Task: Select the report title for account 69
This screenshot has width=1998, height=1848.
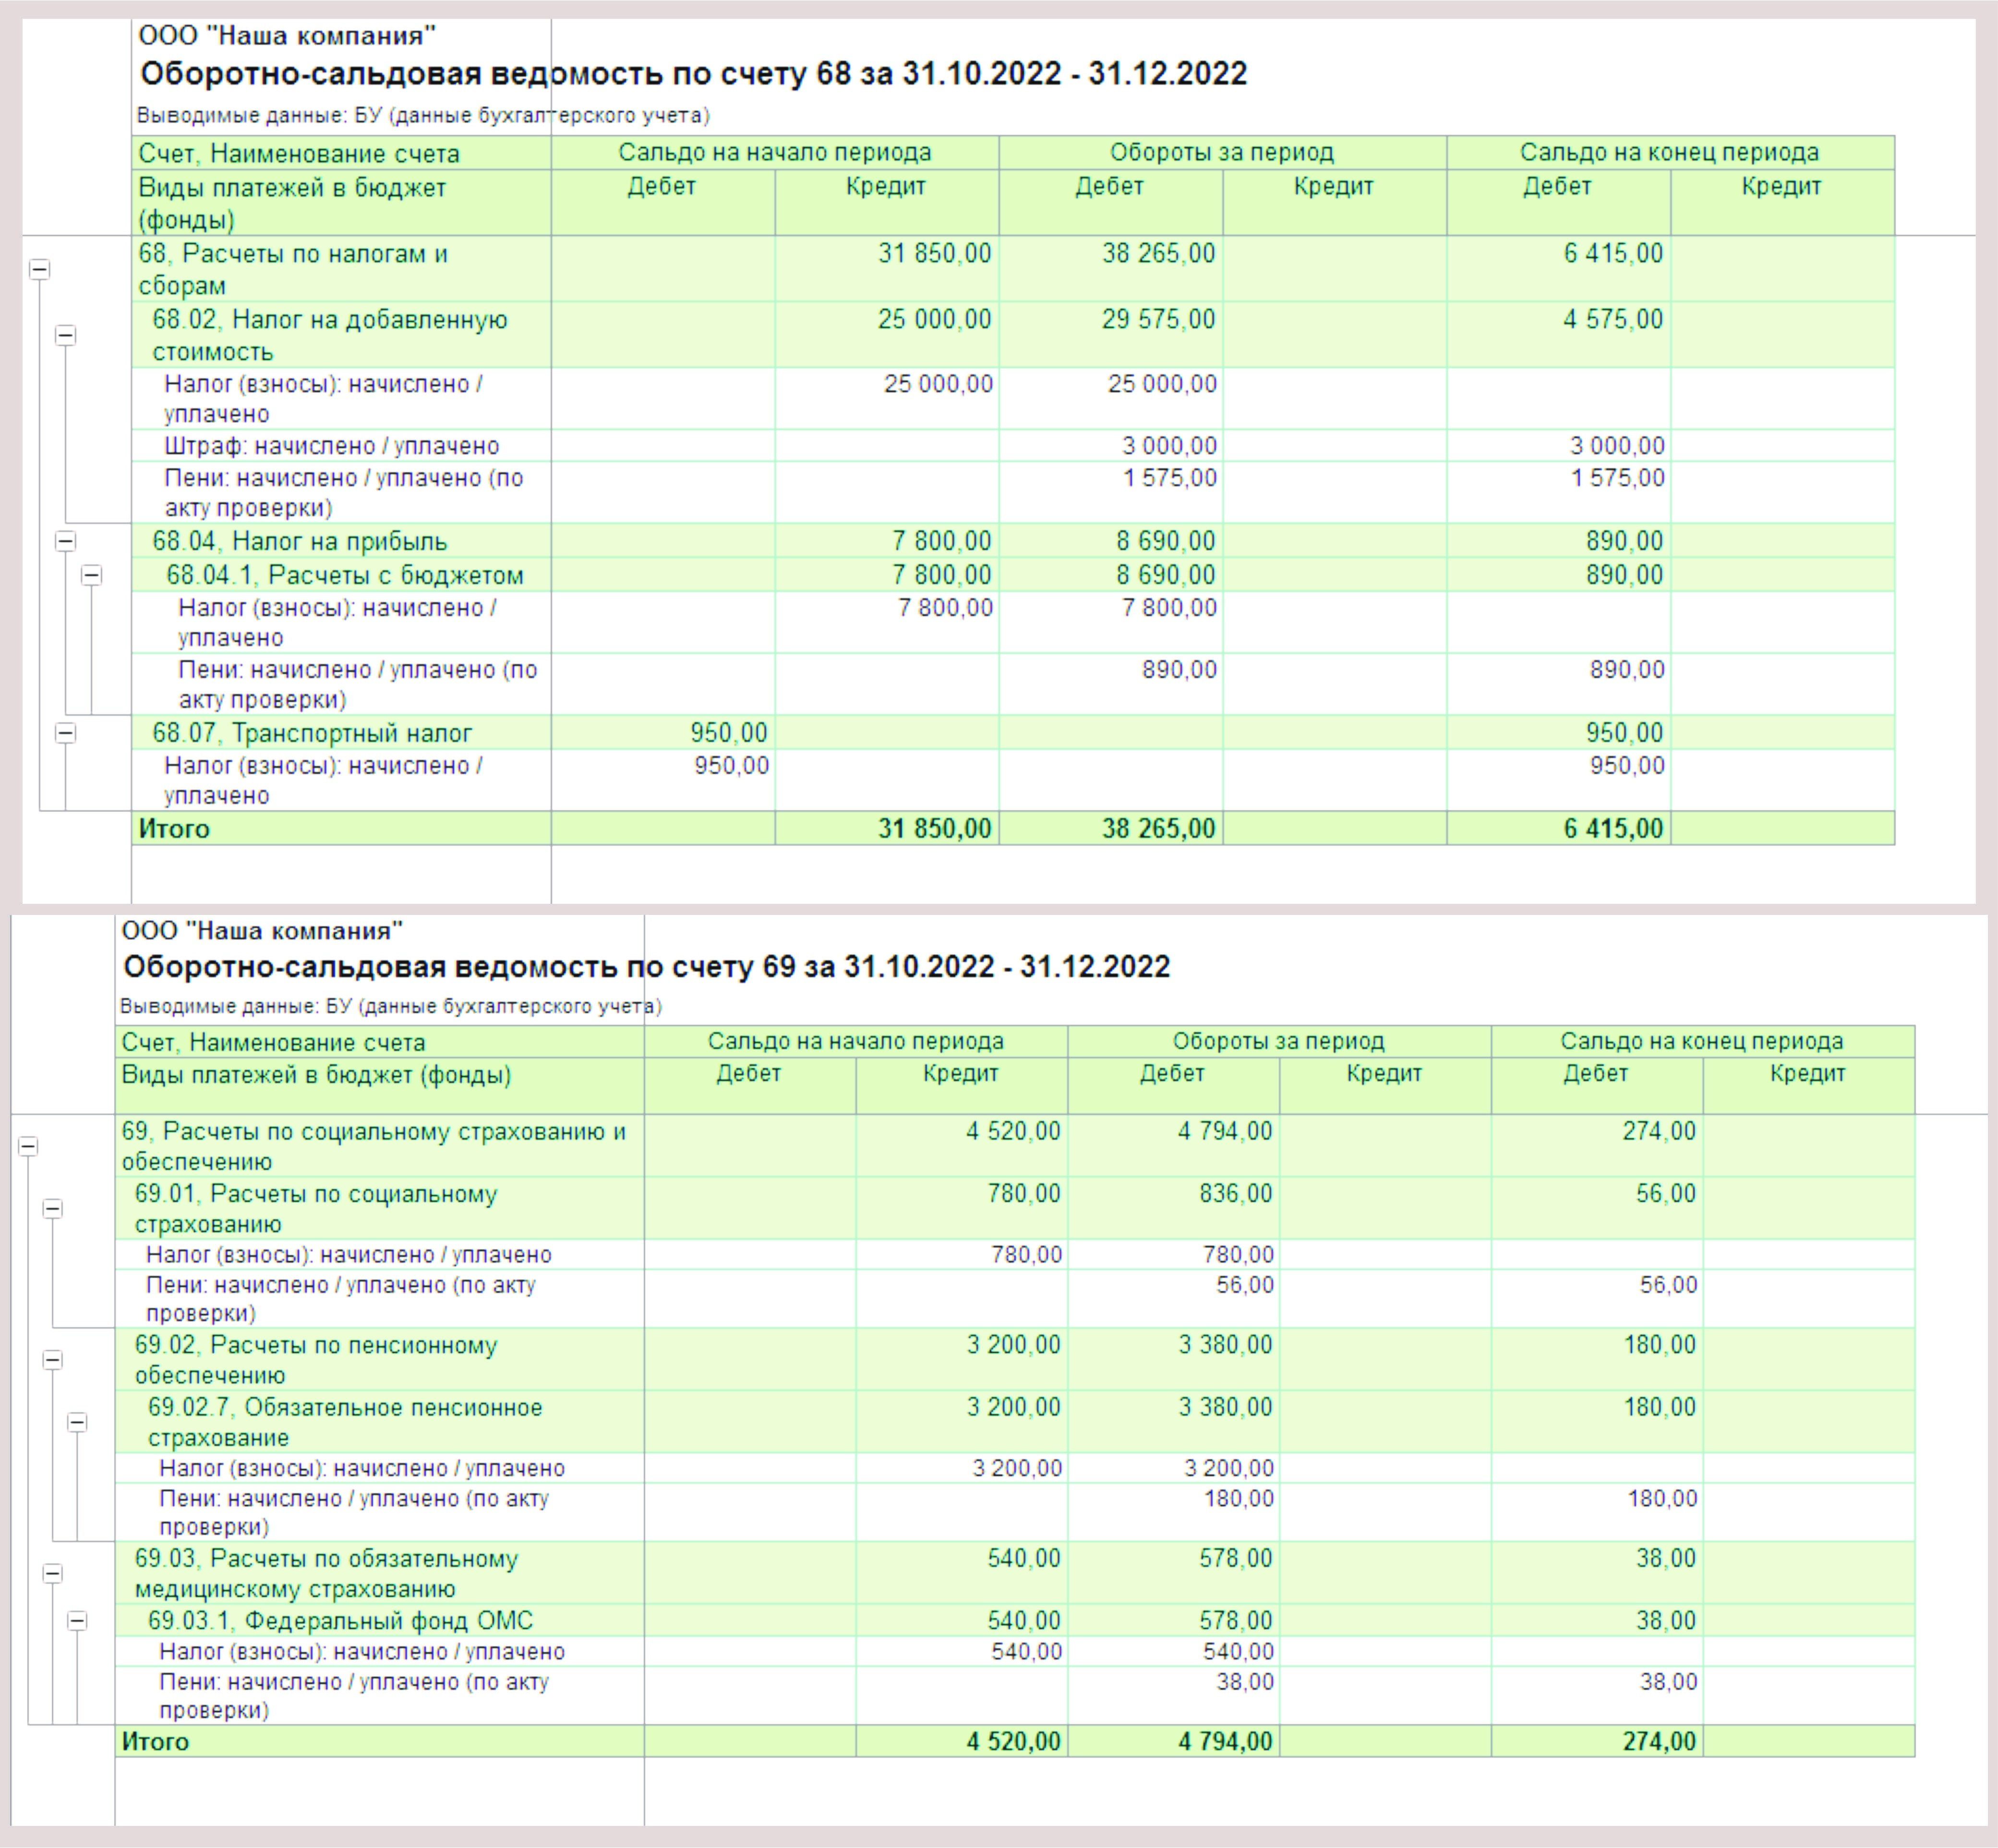Action: click(646, 967)
